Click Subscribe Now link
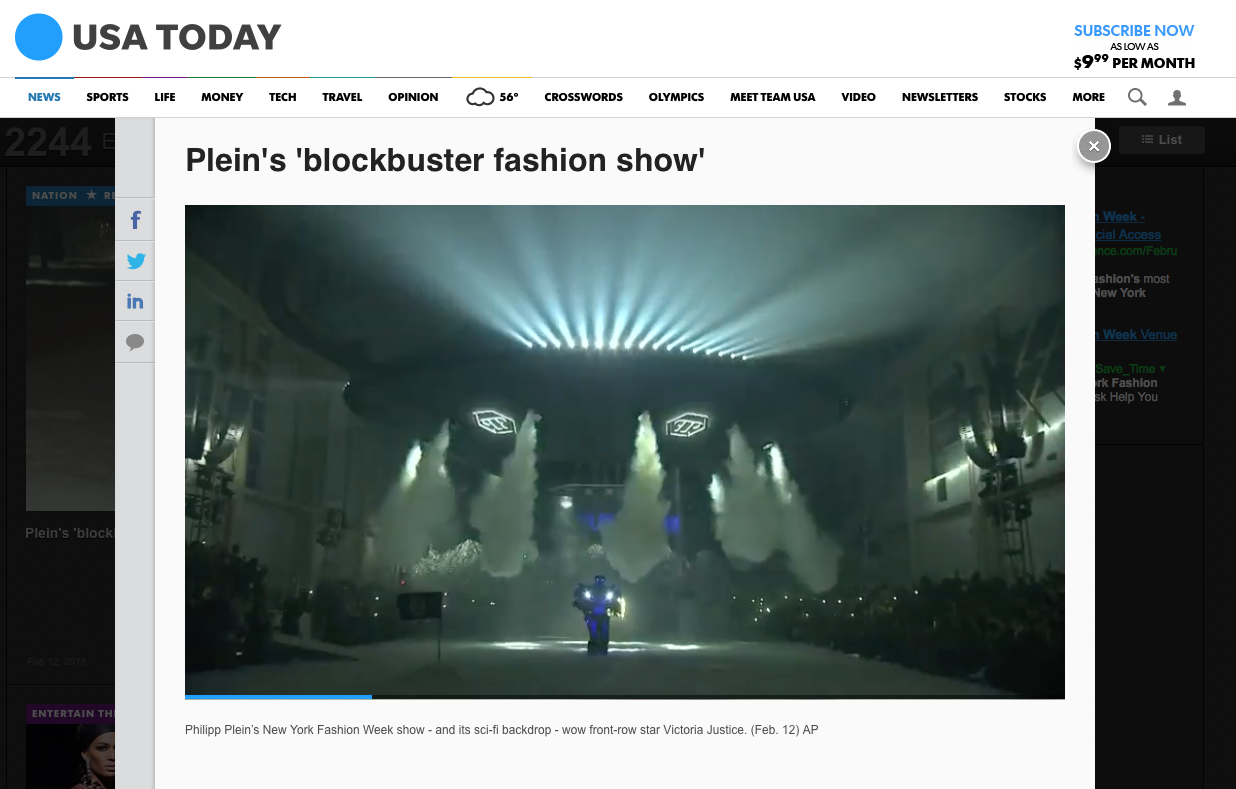 click(x=1134, y=31)
